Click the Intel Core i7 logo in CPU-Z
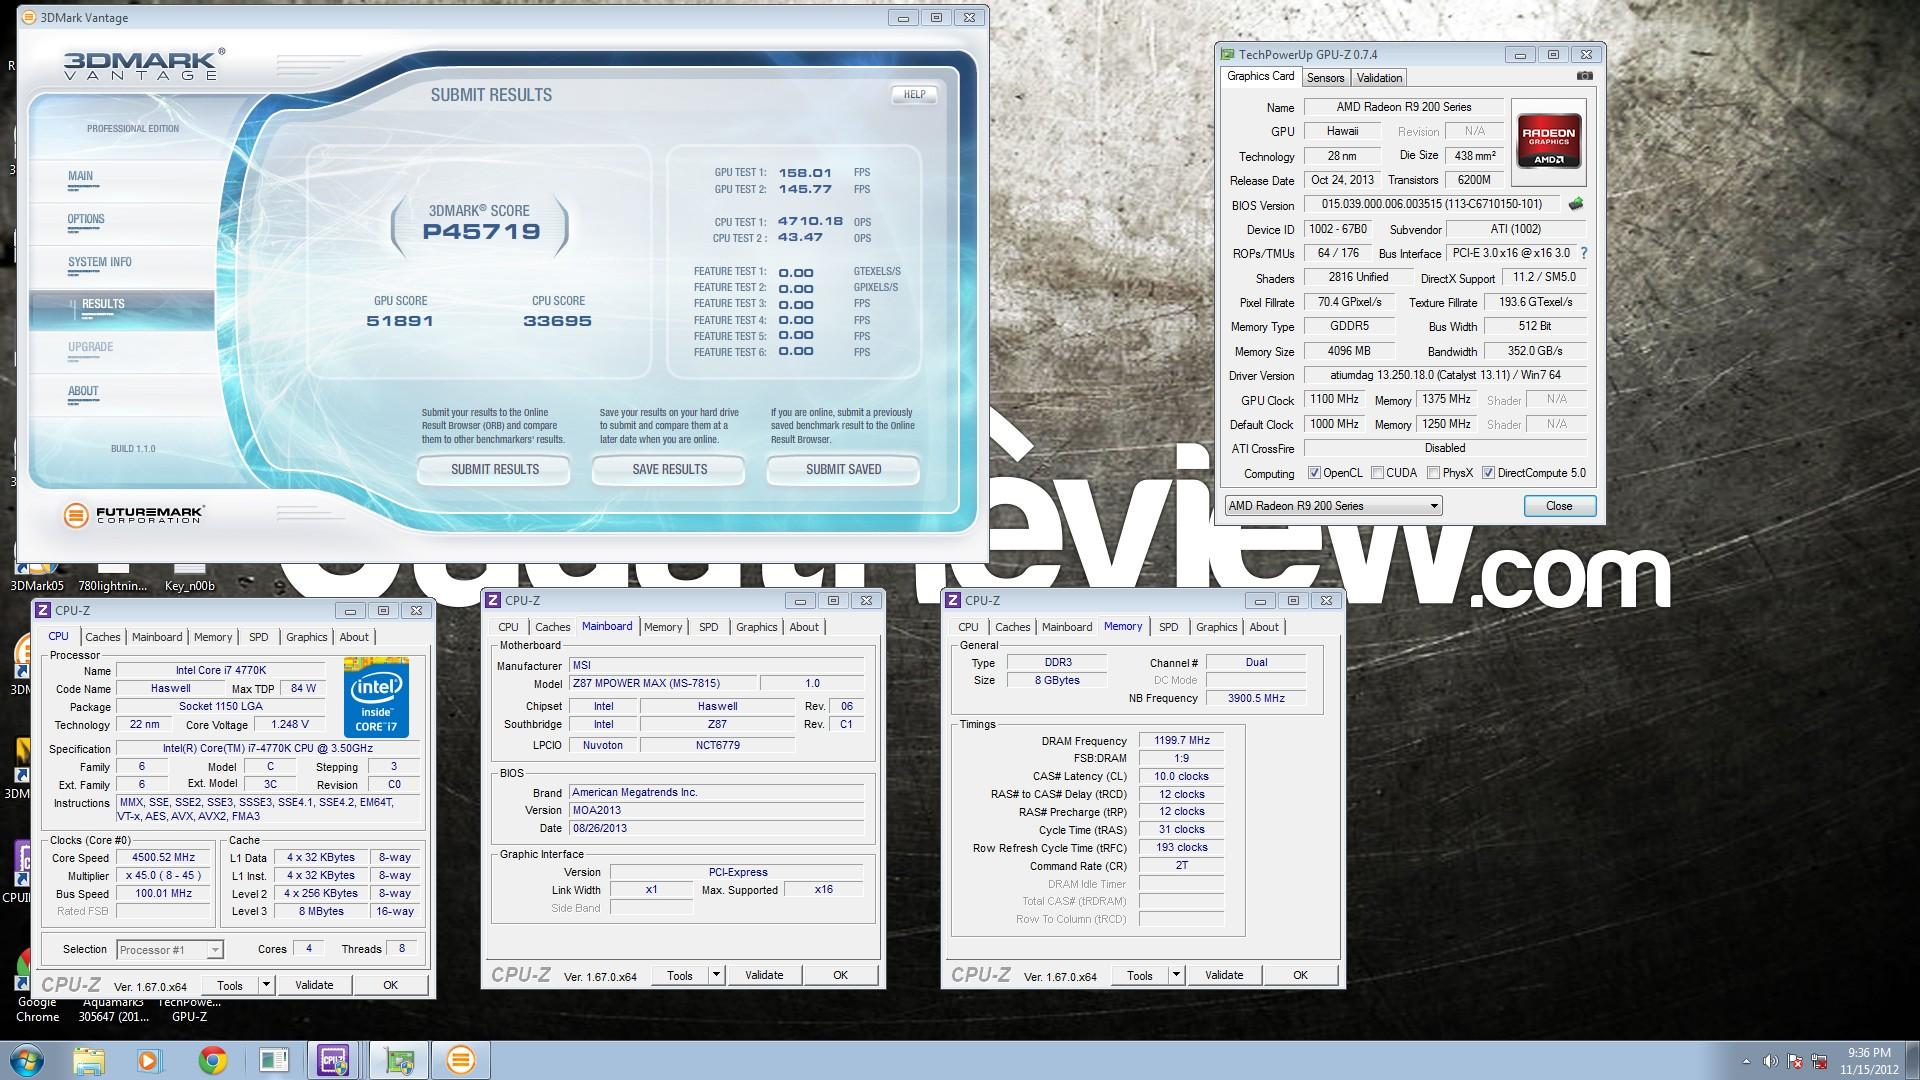 coord(376,697)
